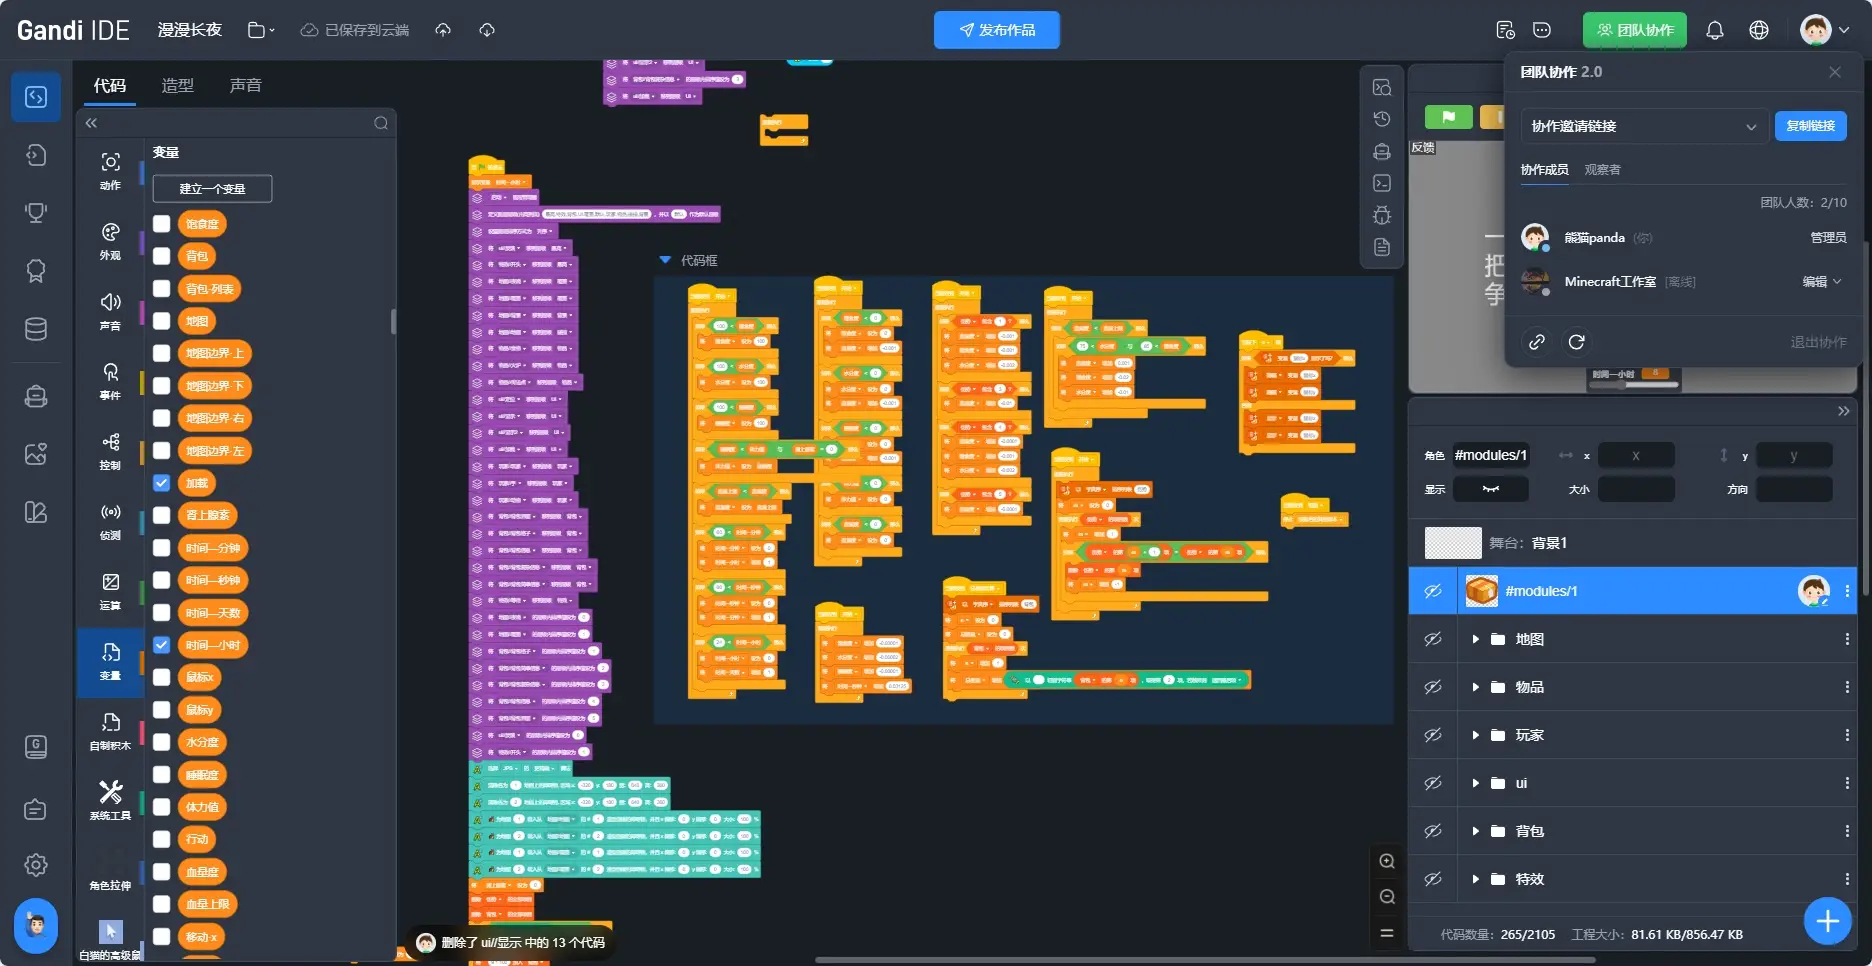Open the language globe icon
The image size is (1872, 966).
(x=1759, y=30)
